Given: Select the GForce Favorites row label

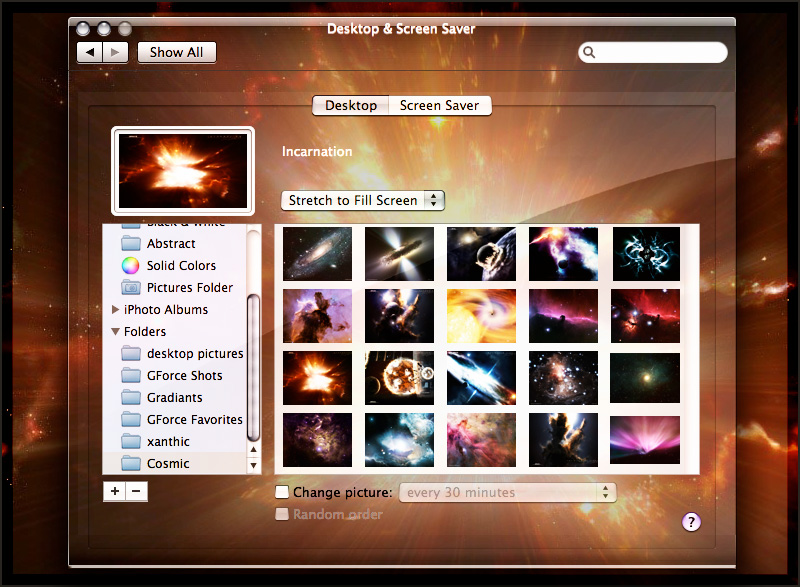Looking at the screenshot, I should pyautogui.click(x=194, y=419).
